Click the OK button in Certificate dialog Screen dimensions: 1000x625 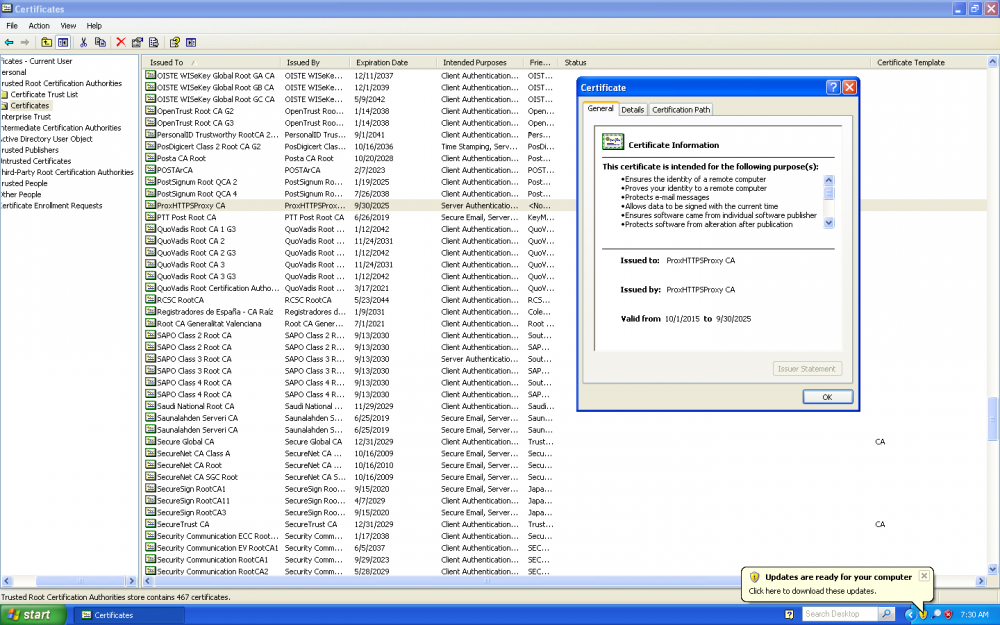pos(827,396)
